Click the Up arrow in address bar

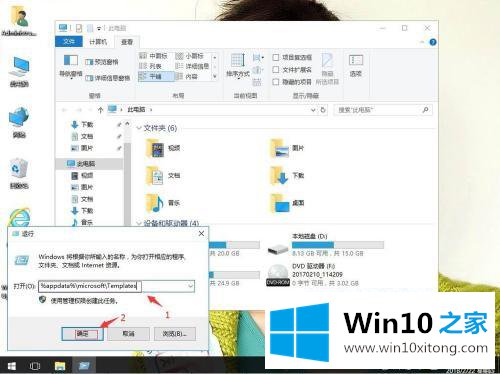(x=100, y=110)
